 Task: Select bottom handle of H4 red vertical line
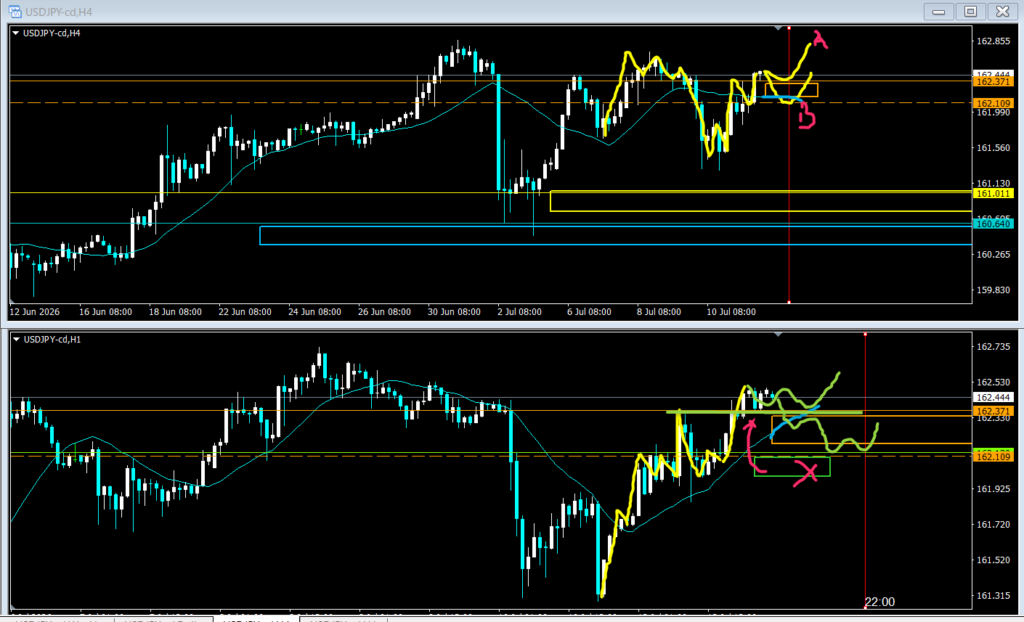pyautogui.click(x=789, y=302)
